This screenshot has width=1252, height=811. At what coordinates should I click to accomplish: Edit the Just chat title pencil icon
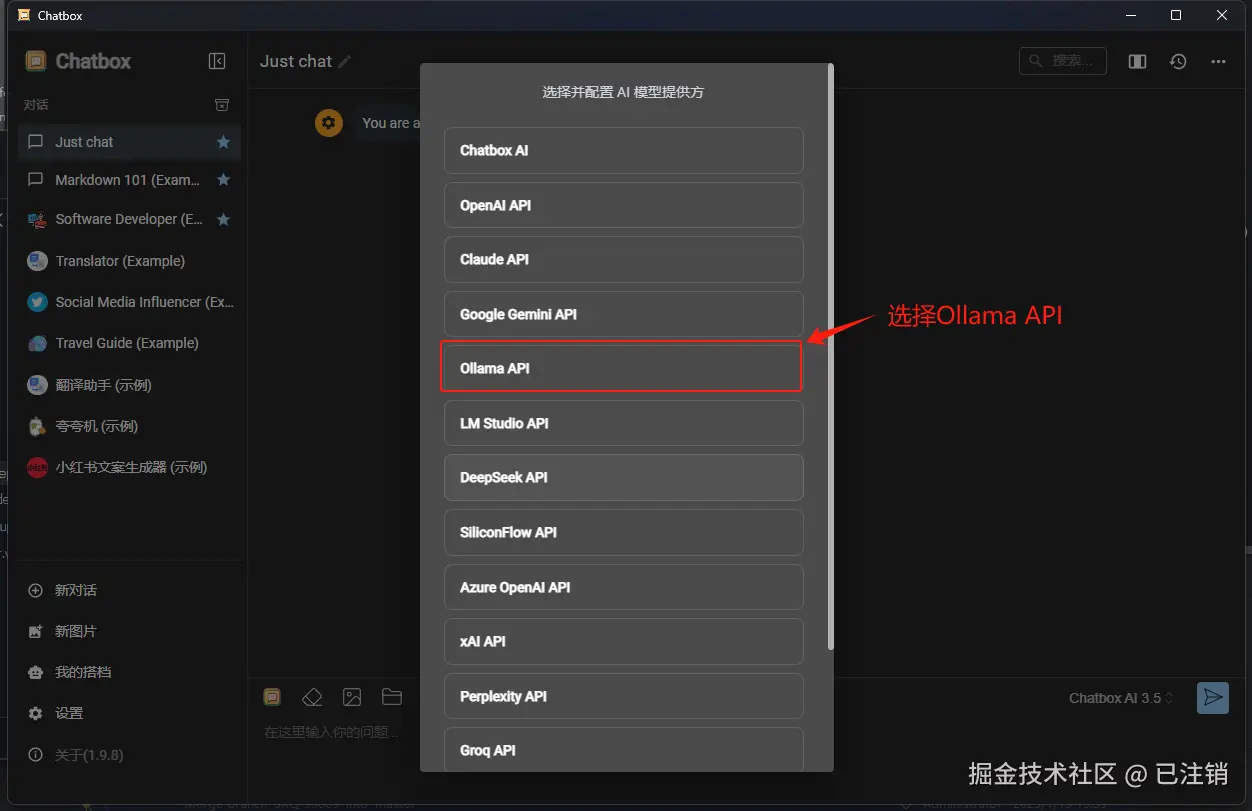pos(345,61)
